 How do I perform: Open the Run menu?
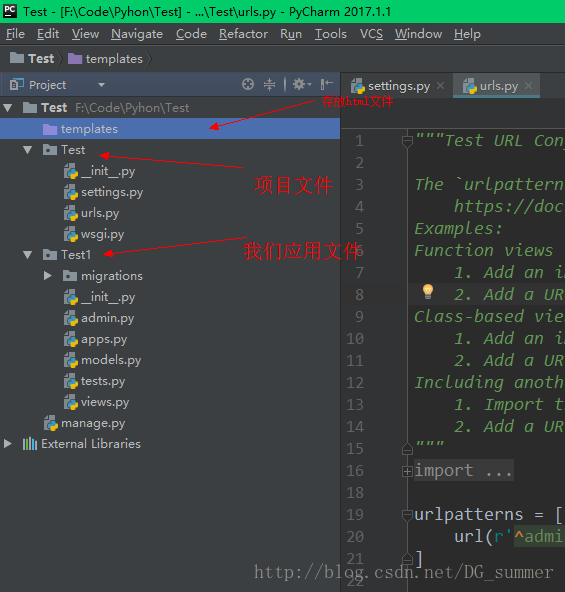click(x=291, y=34)
